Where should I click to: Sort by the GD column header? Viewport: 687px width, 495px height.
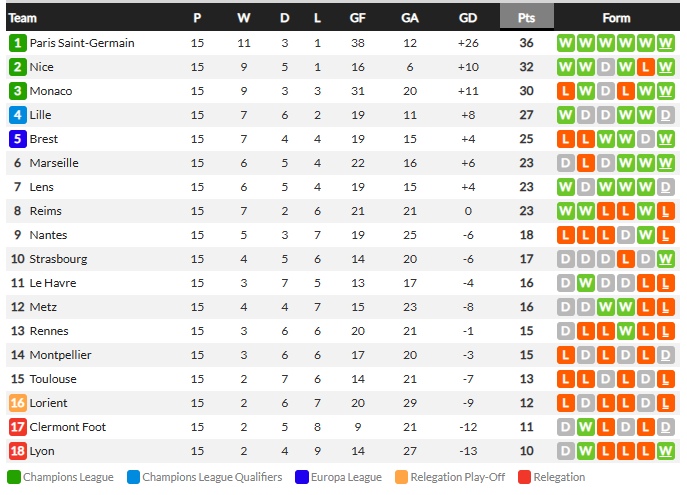(x=468, y=18)
